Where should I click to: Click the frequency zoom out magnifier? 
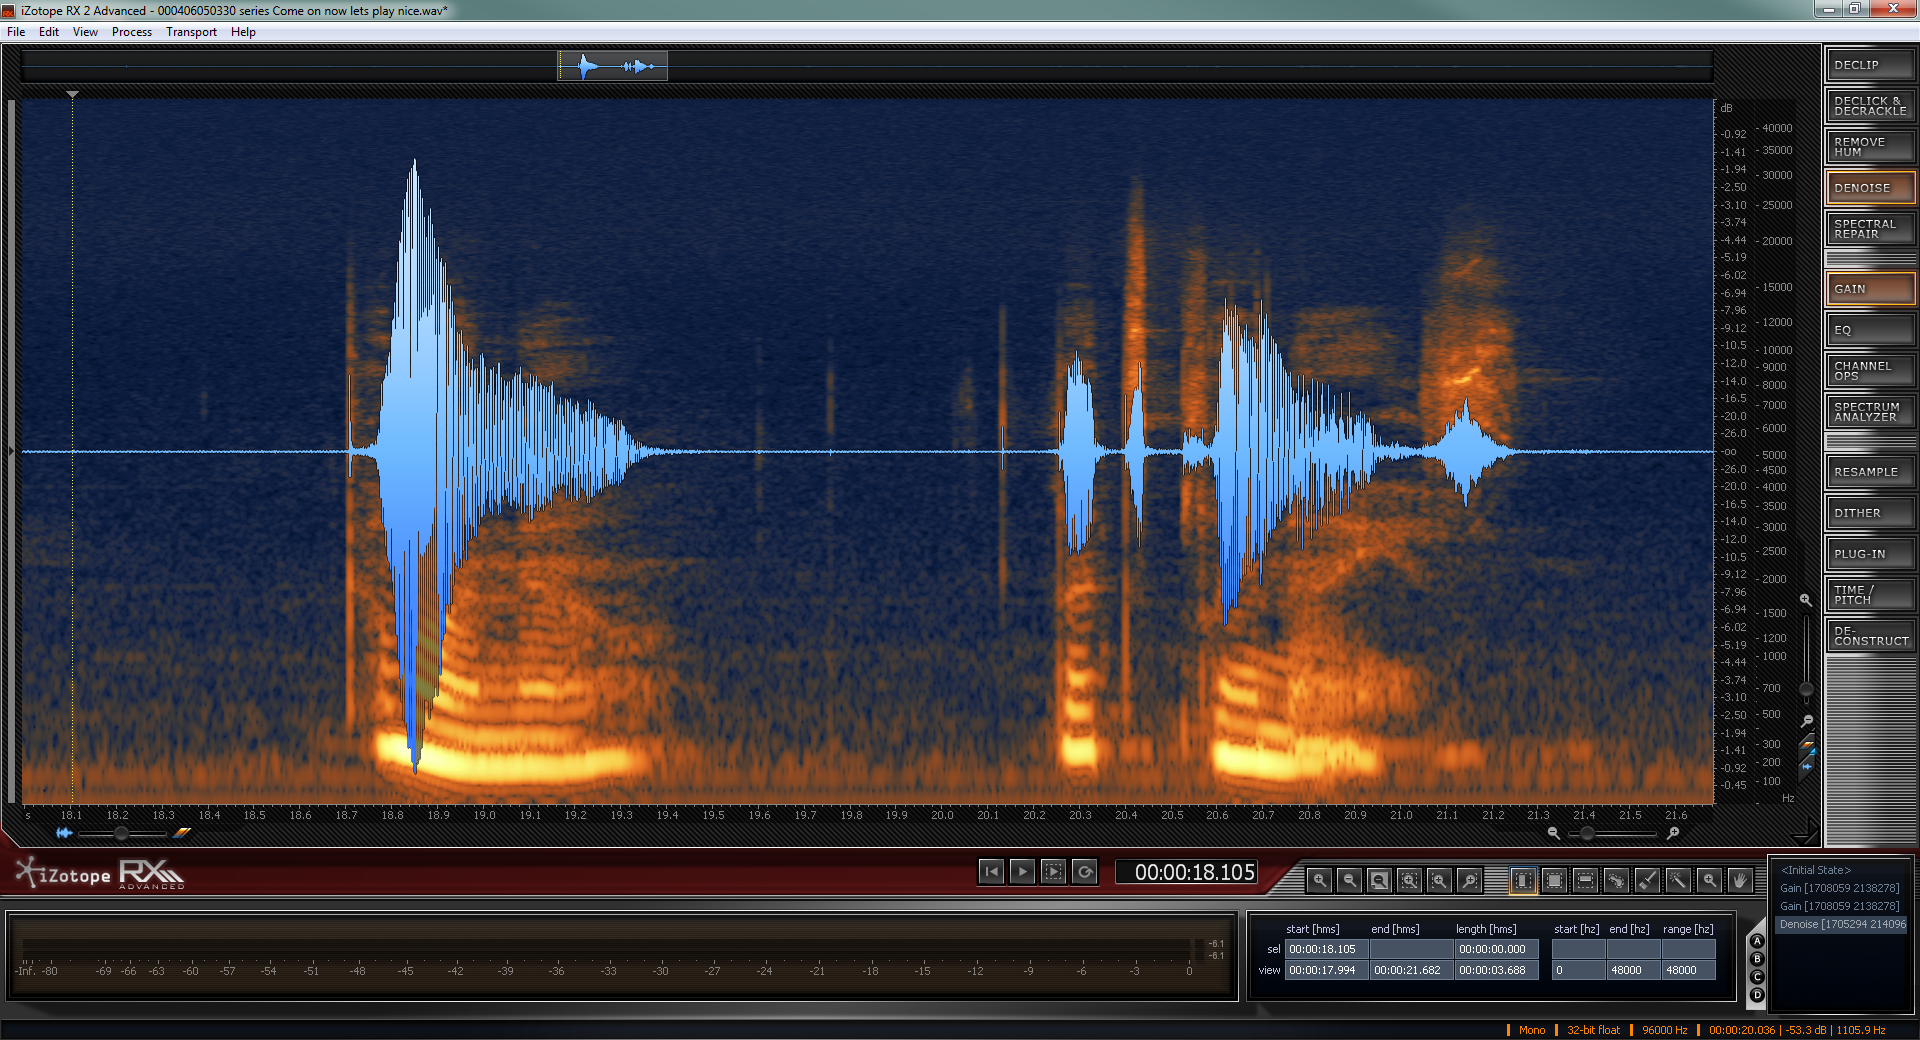coord(1806,720)
